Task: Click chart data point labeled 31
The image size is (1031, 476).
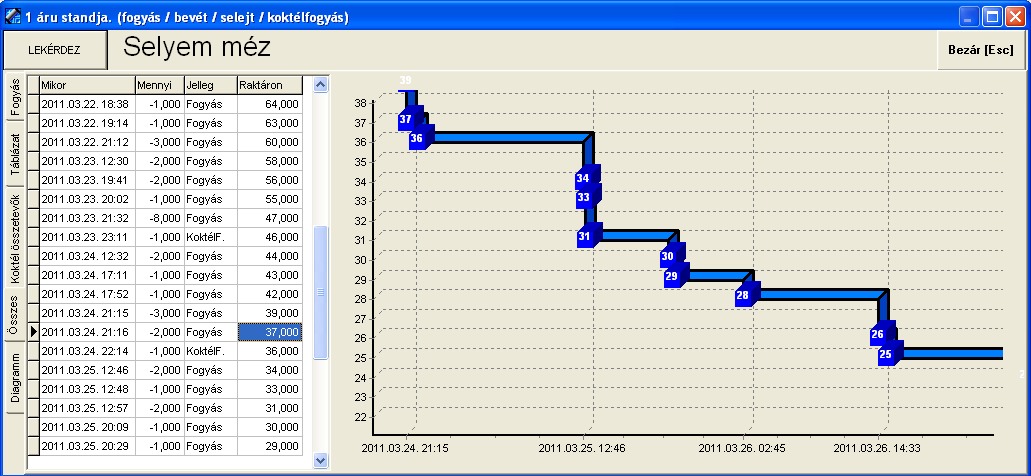Action: click(x=587, y=235)
